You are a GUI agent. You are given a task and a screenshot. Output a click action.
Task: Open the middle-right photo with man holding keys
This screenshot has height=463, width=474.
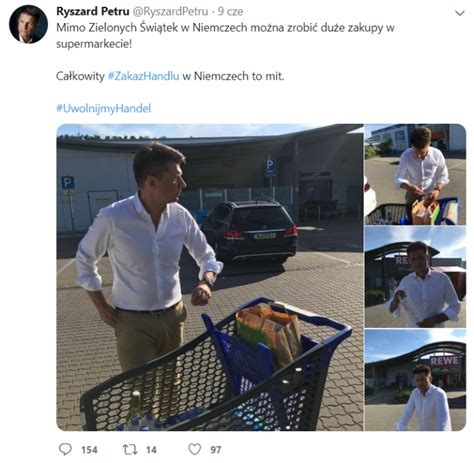[x=415, y=277]
